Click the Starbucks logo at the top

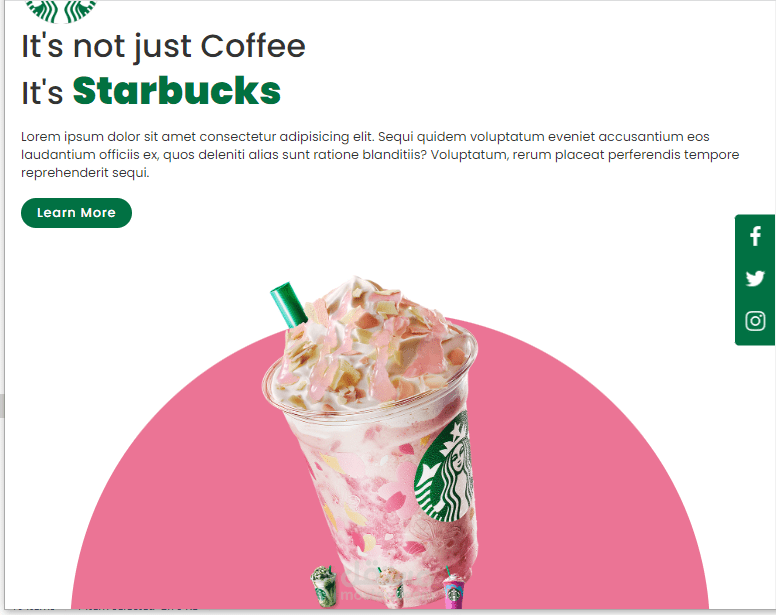61,11
